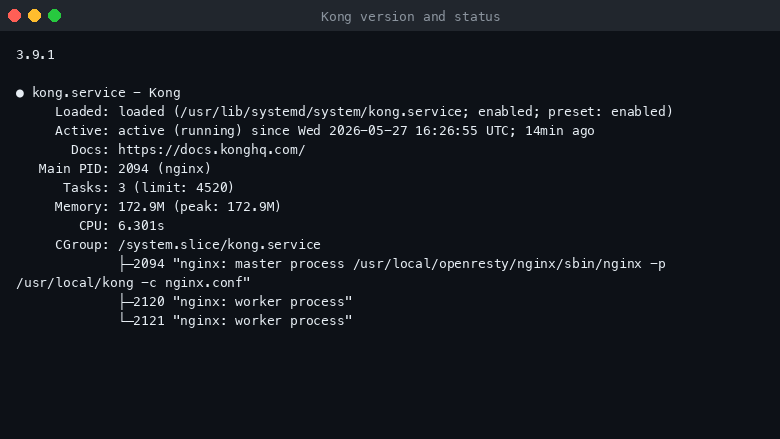Click the 'Main PID:' label

[74, 169]
